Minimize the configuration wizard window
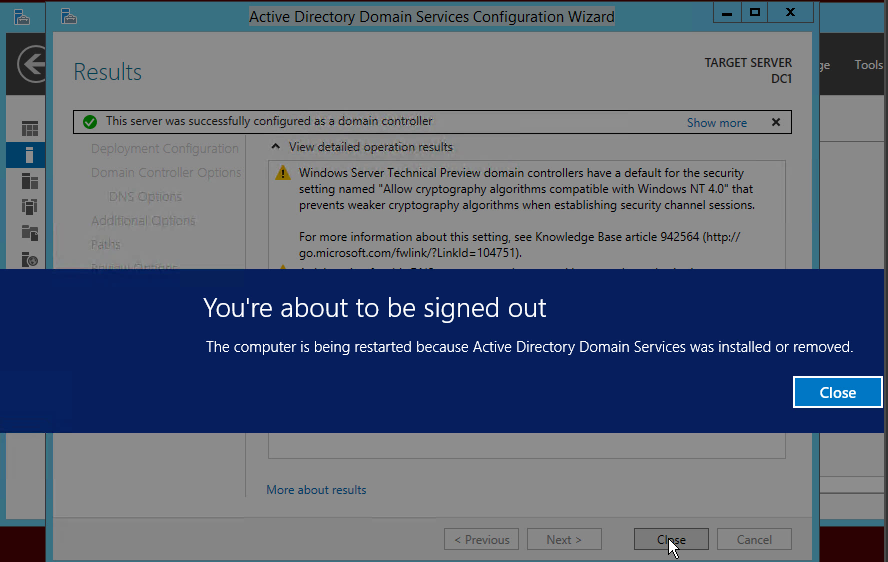This screenshot has width=888, height=562. [727, 12]
